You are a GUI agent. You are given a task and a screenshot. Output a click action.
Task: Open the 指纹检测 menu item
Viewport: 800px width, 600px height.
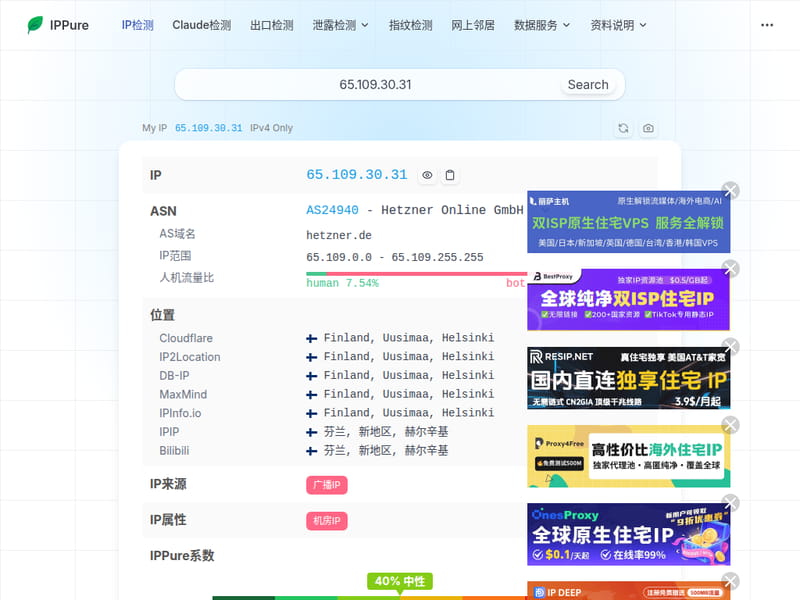(411, 25)
